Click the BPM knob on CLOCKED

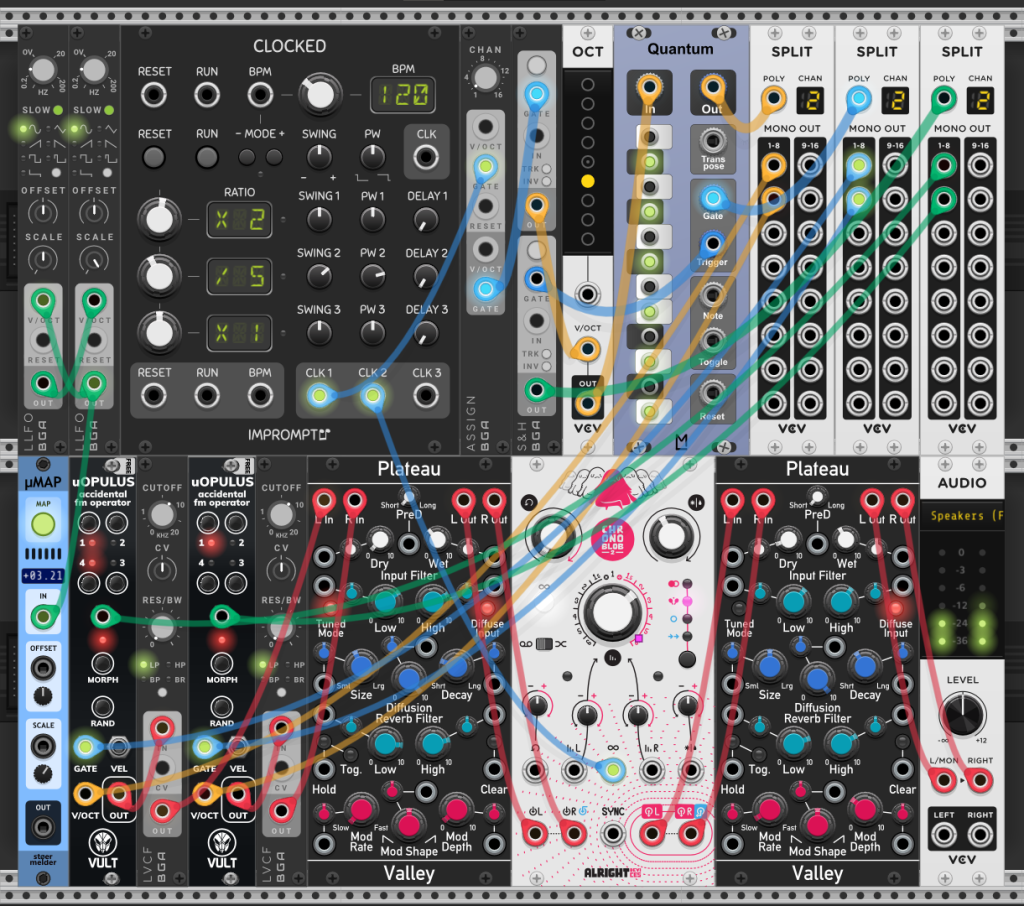pyautogui.click(x=320, y=95)
